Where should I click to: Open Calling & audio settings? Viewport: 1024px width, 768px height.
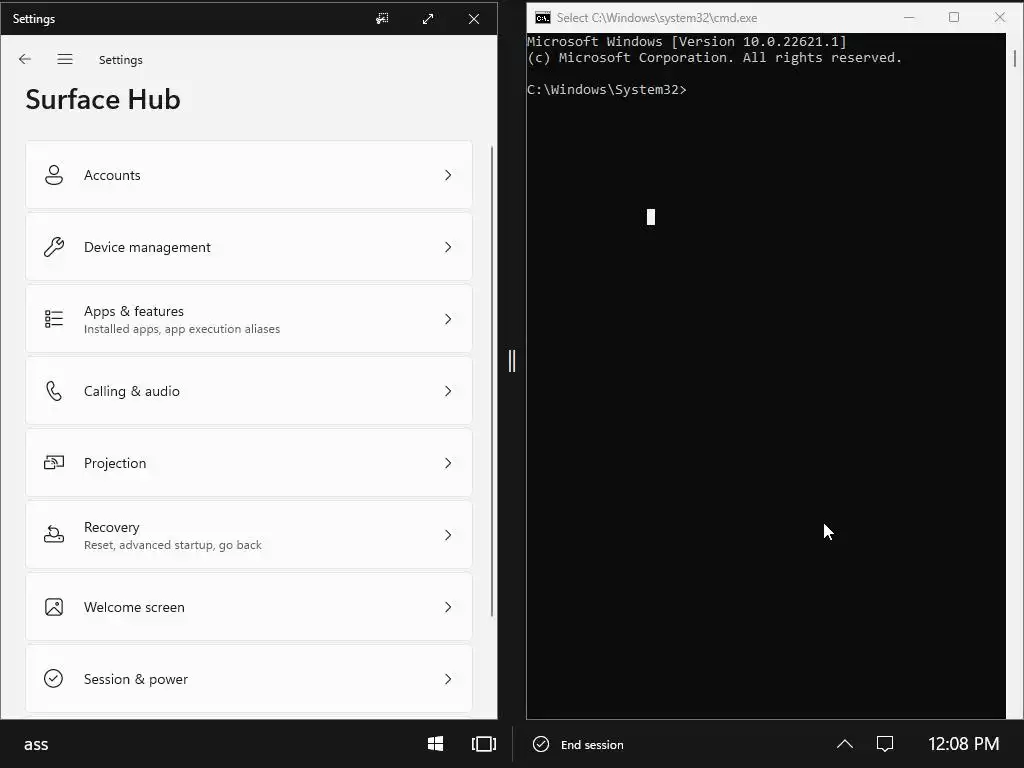(249, 391)
